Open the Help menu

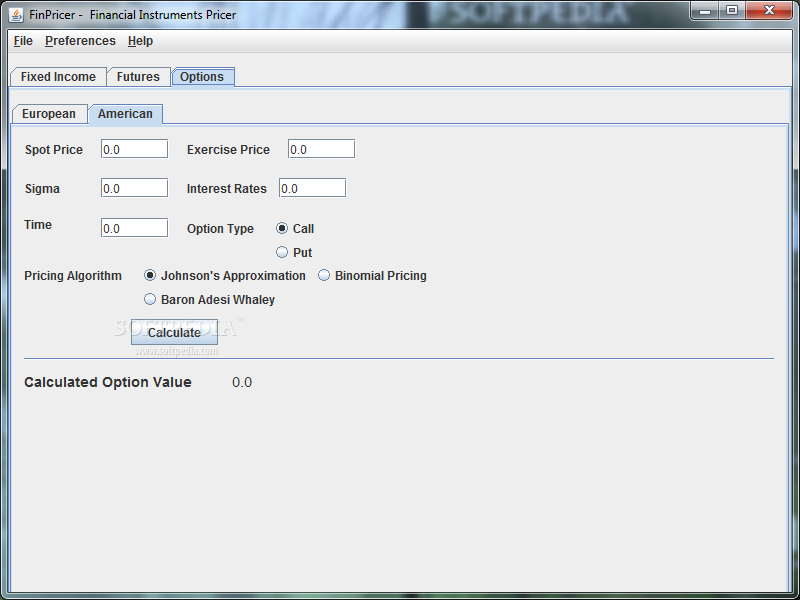pyautogui.click(x=140, y=41)
